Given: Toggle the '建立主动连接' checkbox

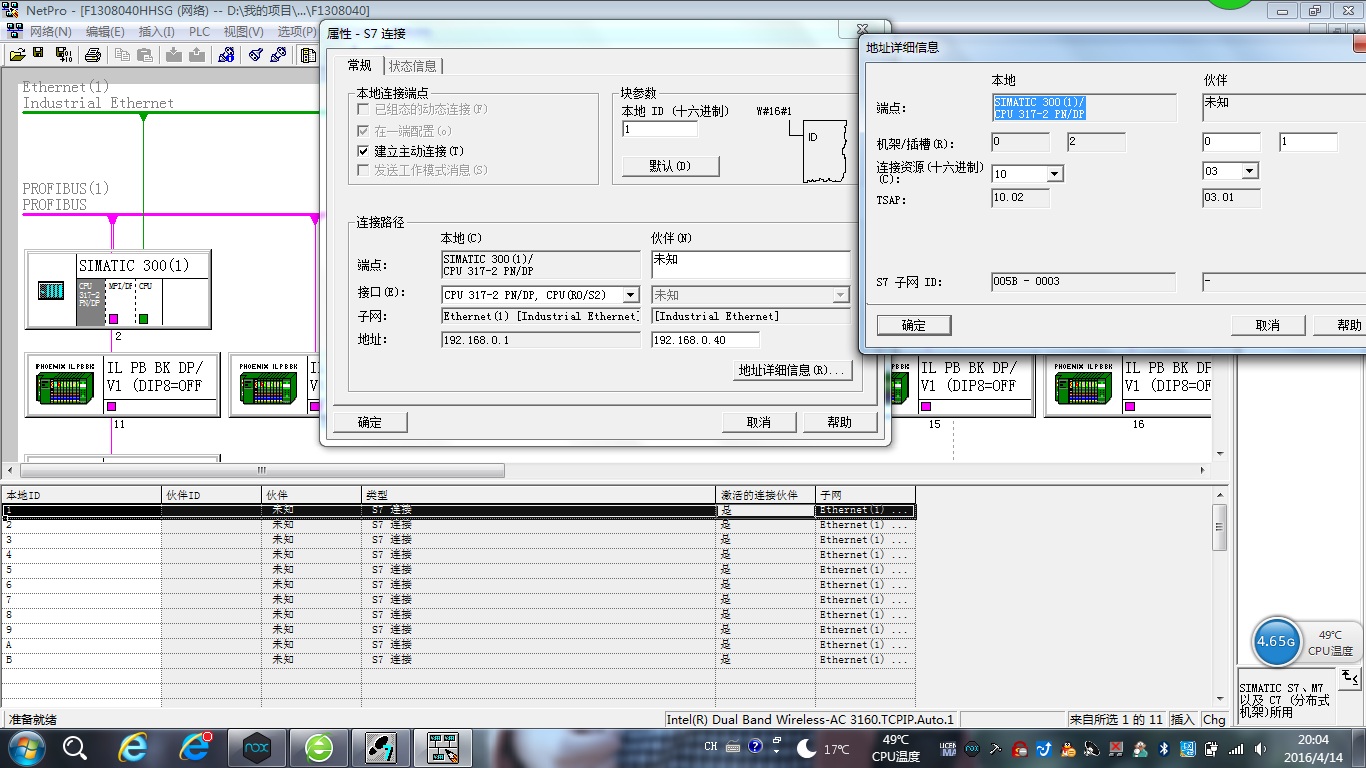Looking at the screenshot, I should point(364,151).
